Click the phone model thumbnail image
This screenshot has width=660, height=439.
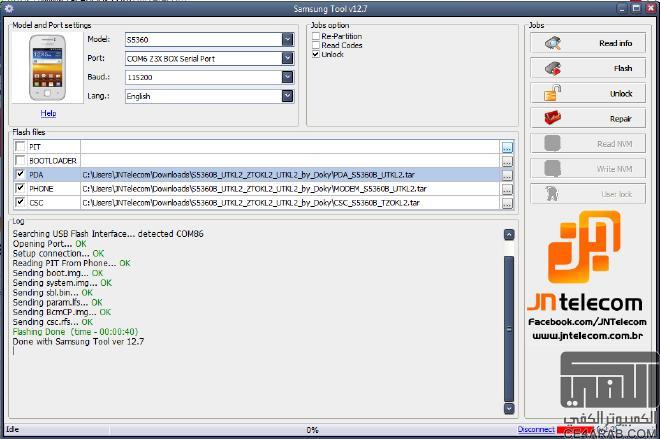point(47,67)
